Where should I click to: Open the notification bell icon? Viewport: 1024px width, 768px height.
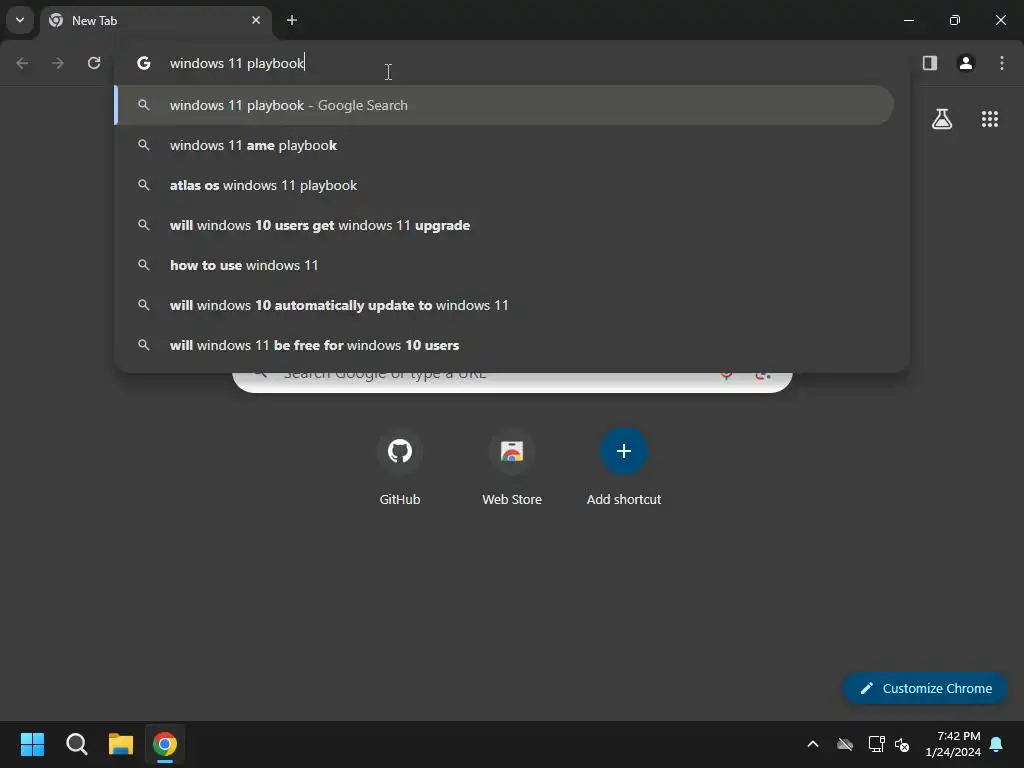click(x=996, y=744)
